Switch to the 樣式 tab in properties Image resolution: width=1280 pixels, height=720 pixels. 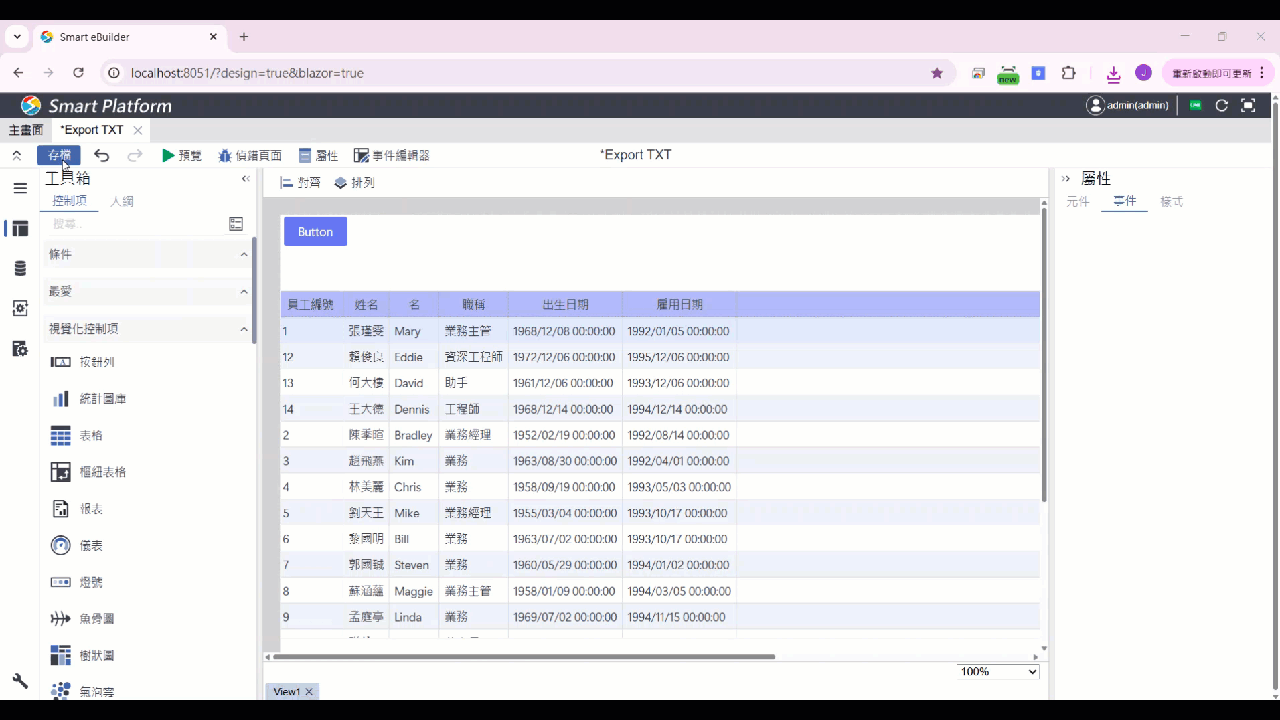tap(1171, 201)
